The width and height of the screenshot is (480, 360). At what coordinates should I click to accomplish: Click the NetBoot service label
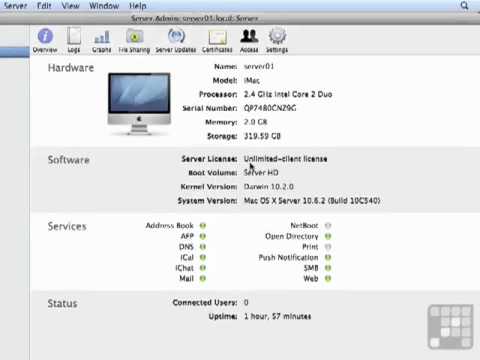click(304, 226)
